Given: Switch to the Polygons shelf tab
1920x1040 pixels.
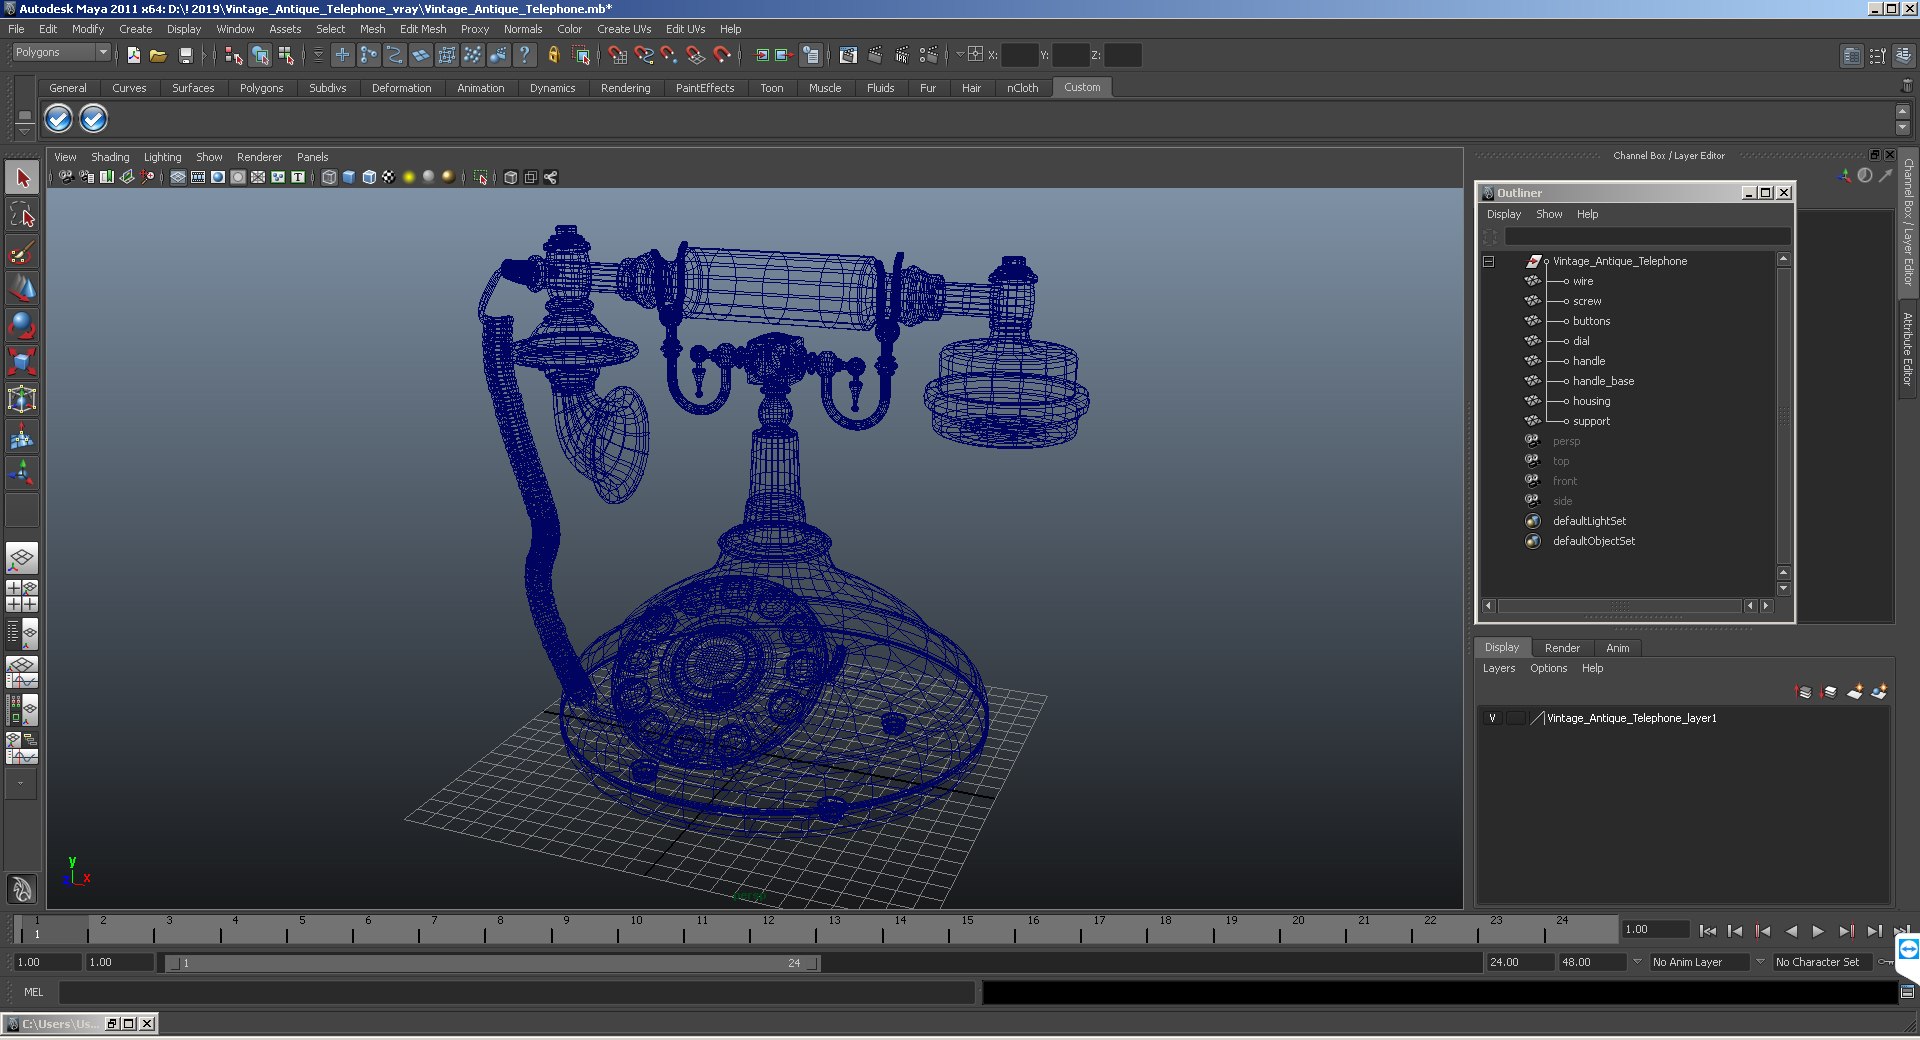Looking at the screenshot, I should [x=261, y=88].
